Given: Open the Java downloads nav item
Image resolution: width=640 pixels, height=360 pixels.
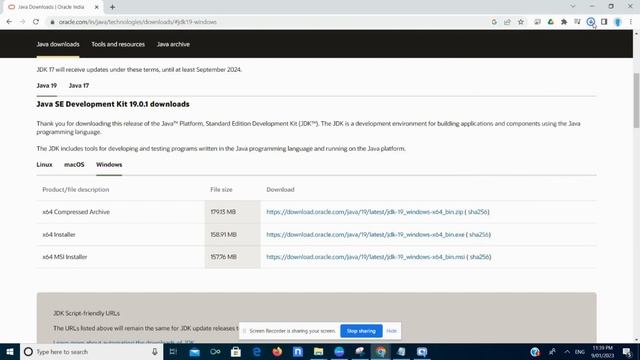Looking at the screenshot, I should pyautogui.click(x=58, y=44).
